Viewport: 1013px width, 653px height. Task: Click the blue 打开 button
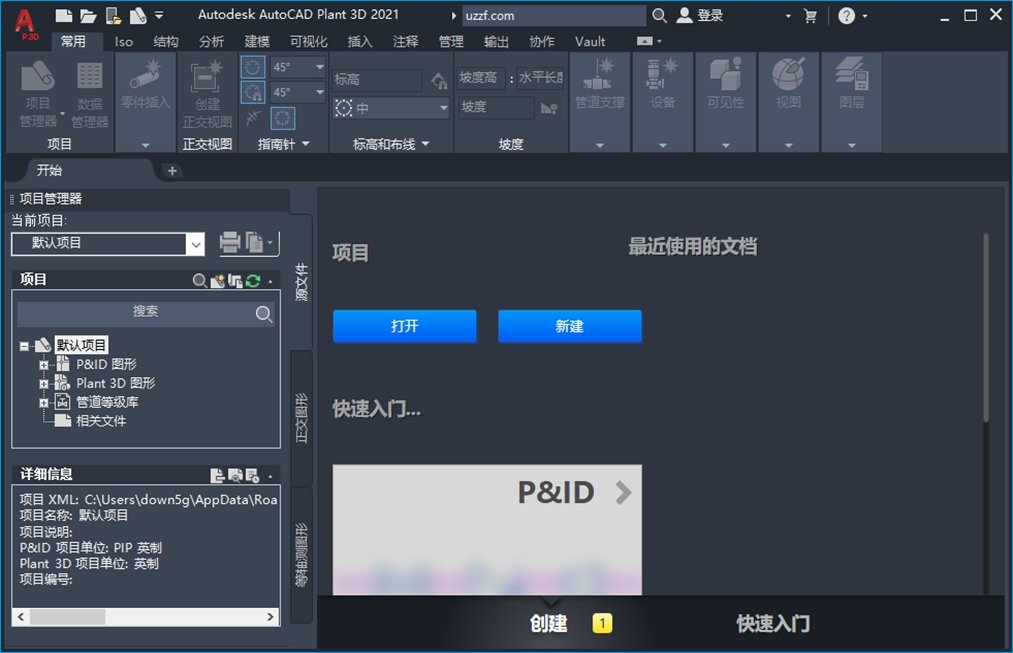point(404,326)
